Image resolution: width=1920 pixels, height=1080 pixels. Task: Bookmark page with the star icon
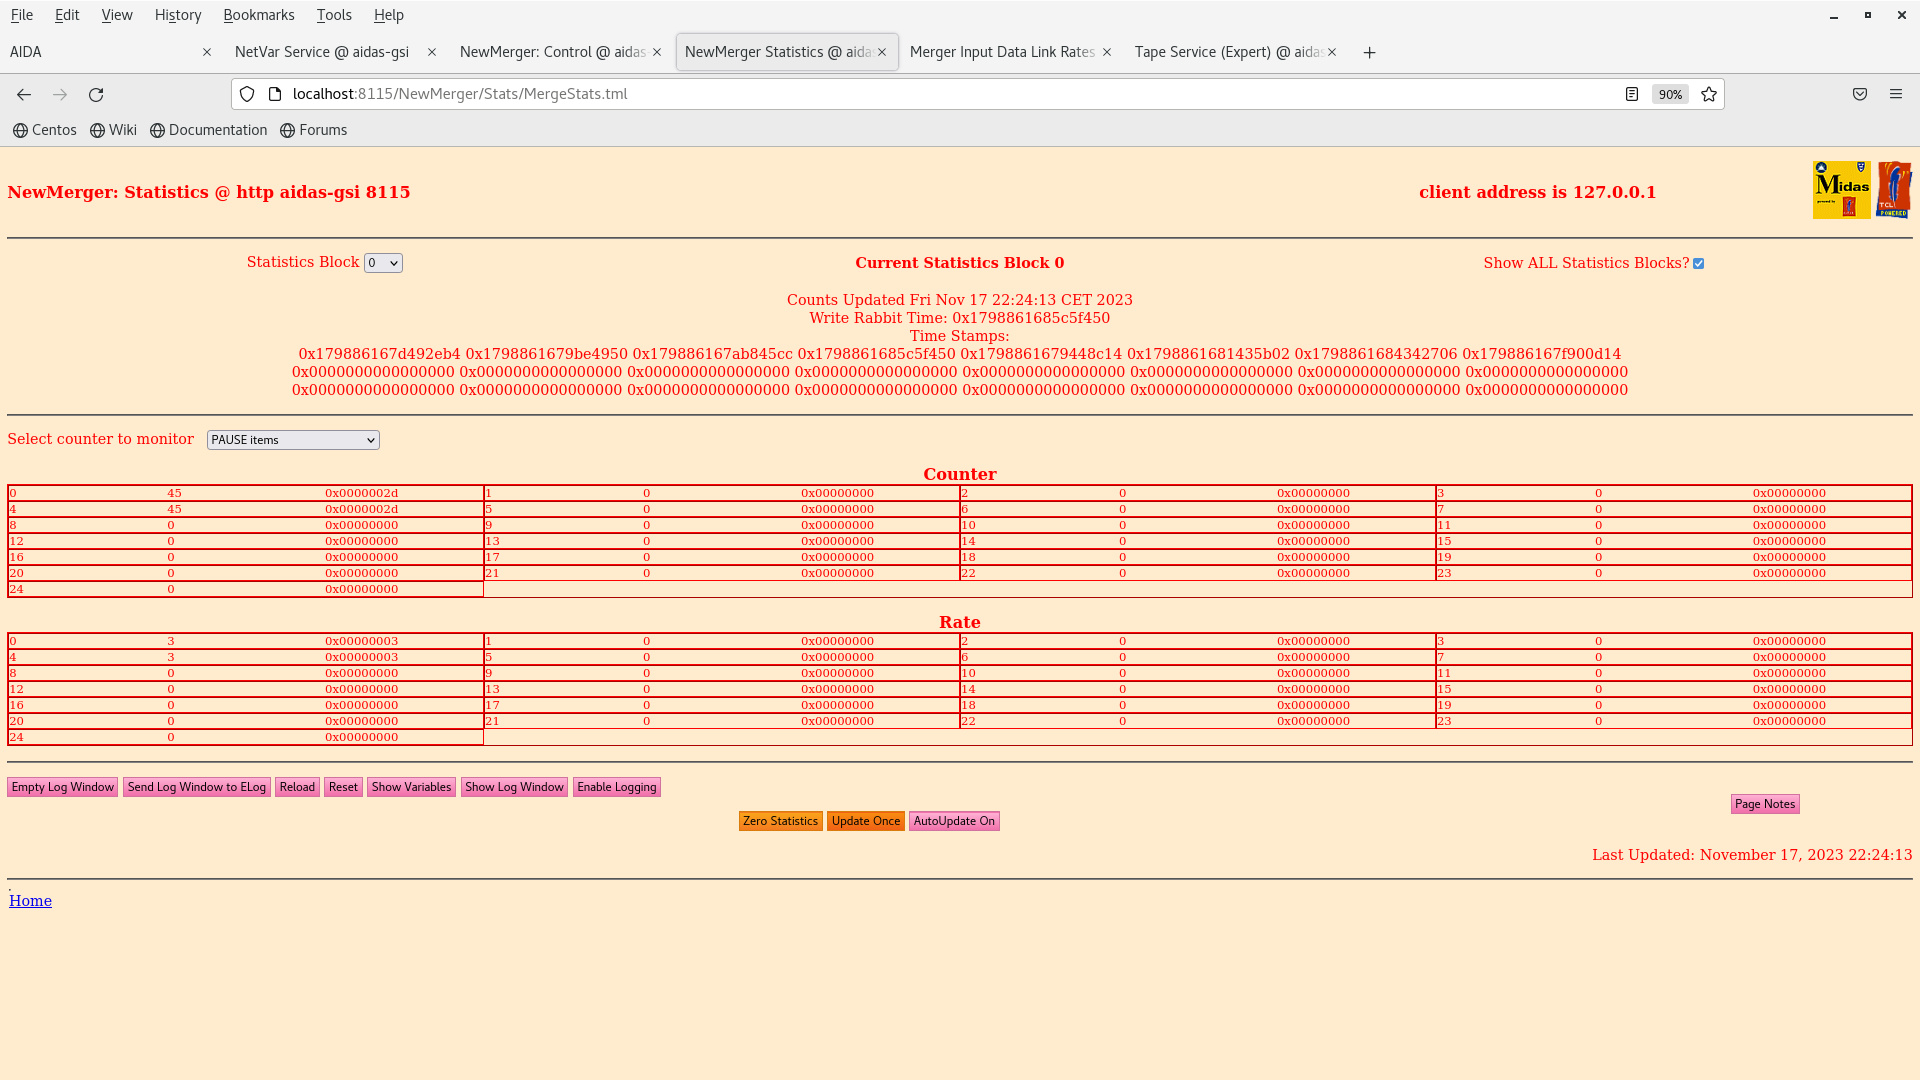(x=1709, y=94)
